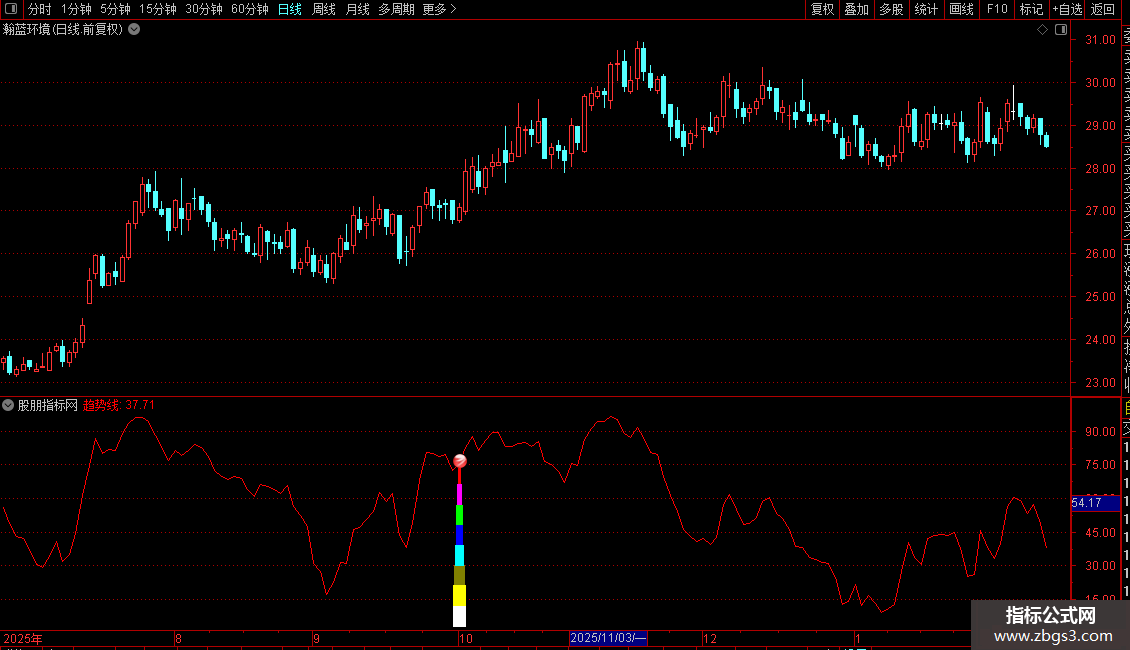Image resolution: width=1130 pixels, height=650 pixels.
Task: Switch to 周线 weekly chart
Action: pyautogui.click(x=324, y=9)
